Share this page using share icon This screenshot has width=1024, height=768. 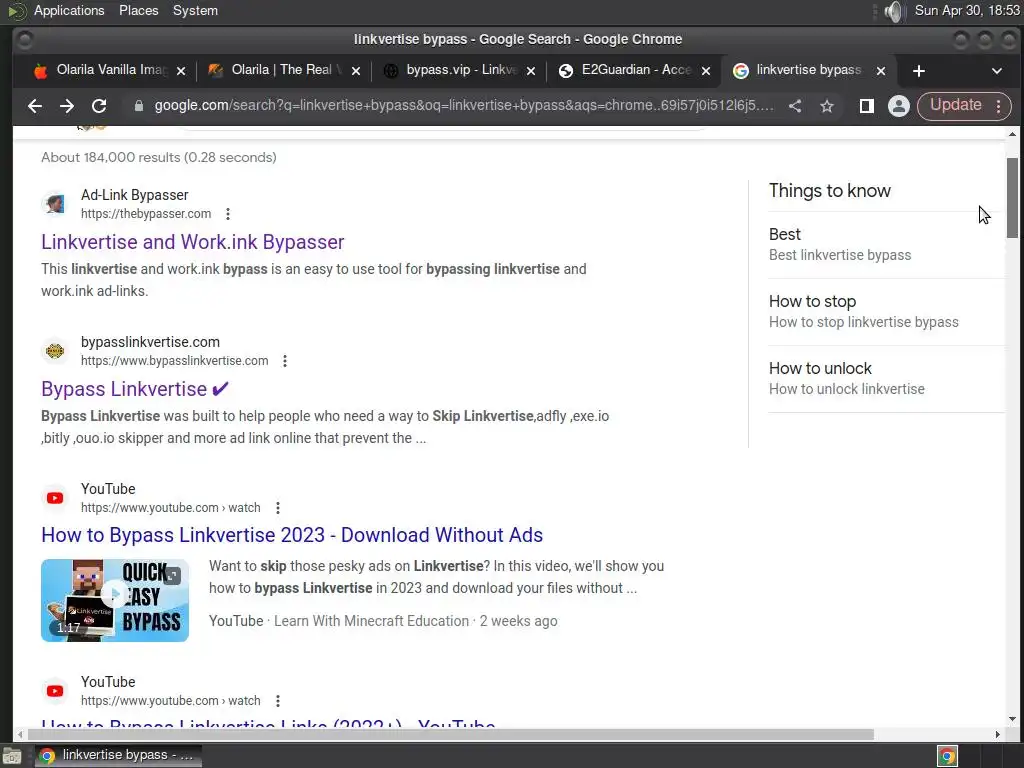coord(795,106)
